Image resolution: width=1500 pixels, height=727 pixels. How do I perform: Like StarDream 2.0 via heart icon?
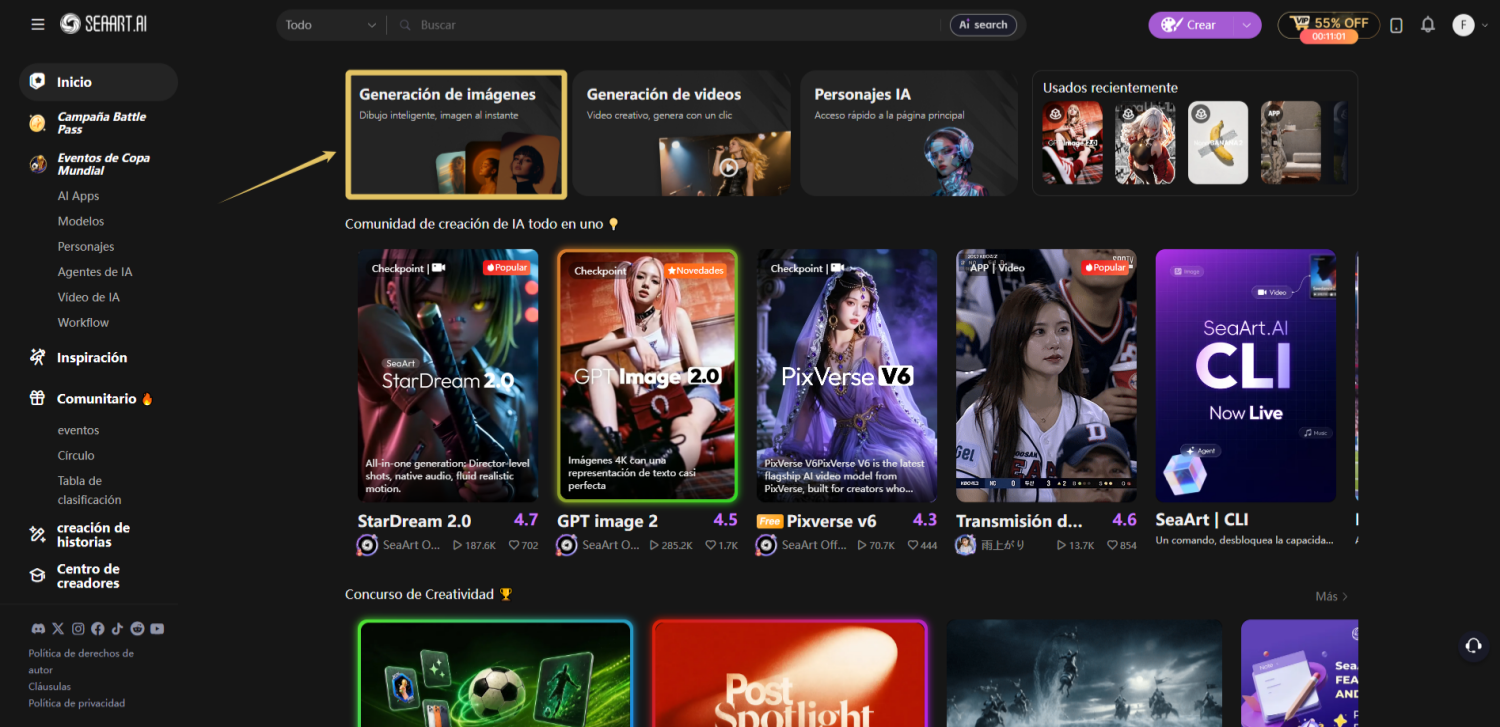coord(514,546)
